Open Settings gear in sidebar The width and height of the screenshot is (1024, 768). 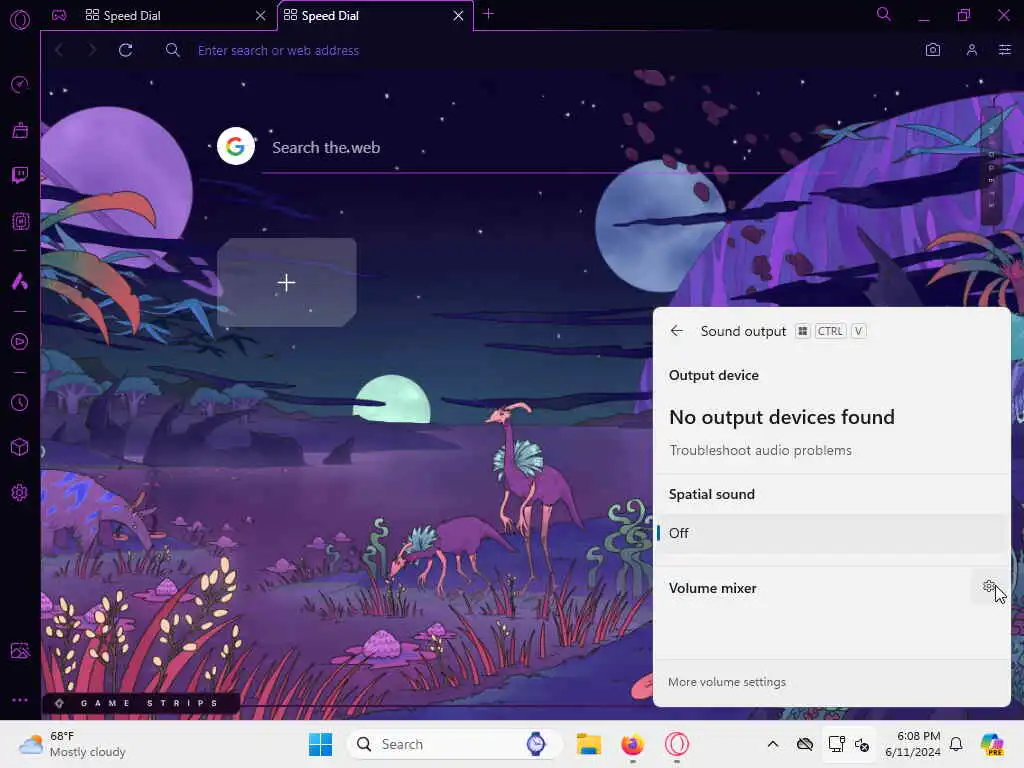click(x=20, y=492)
